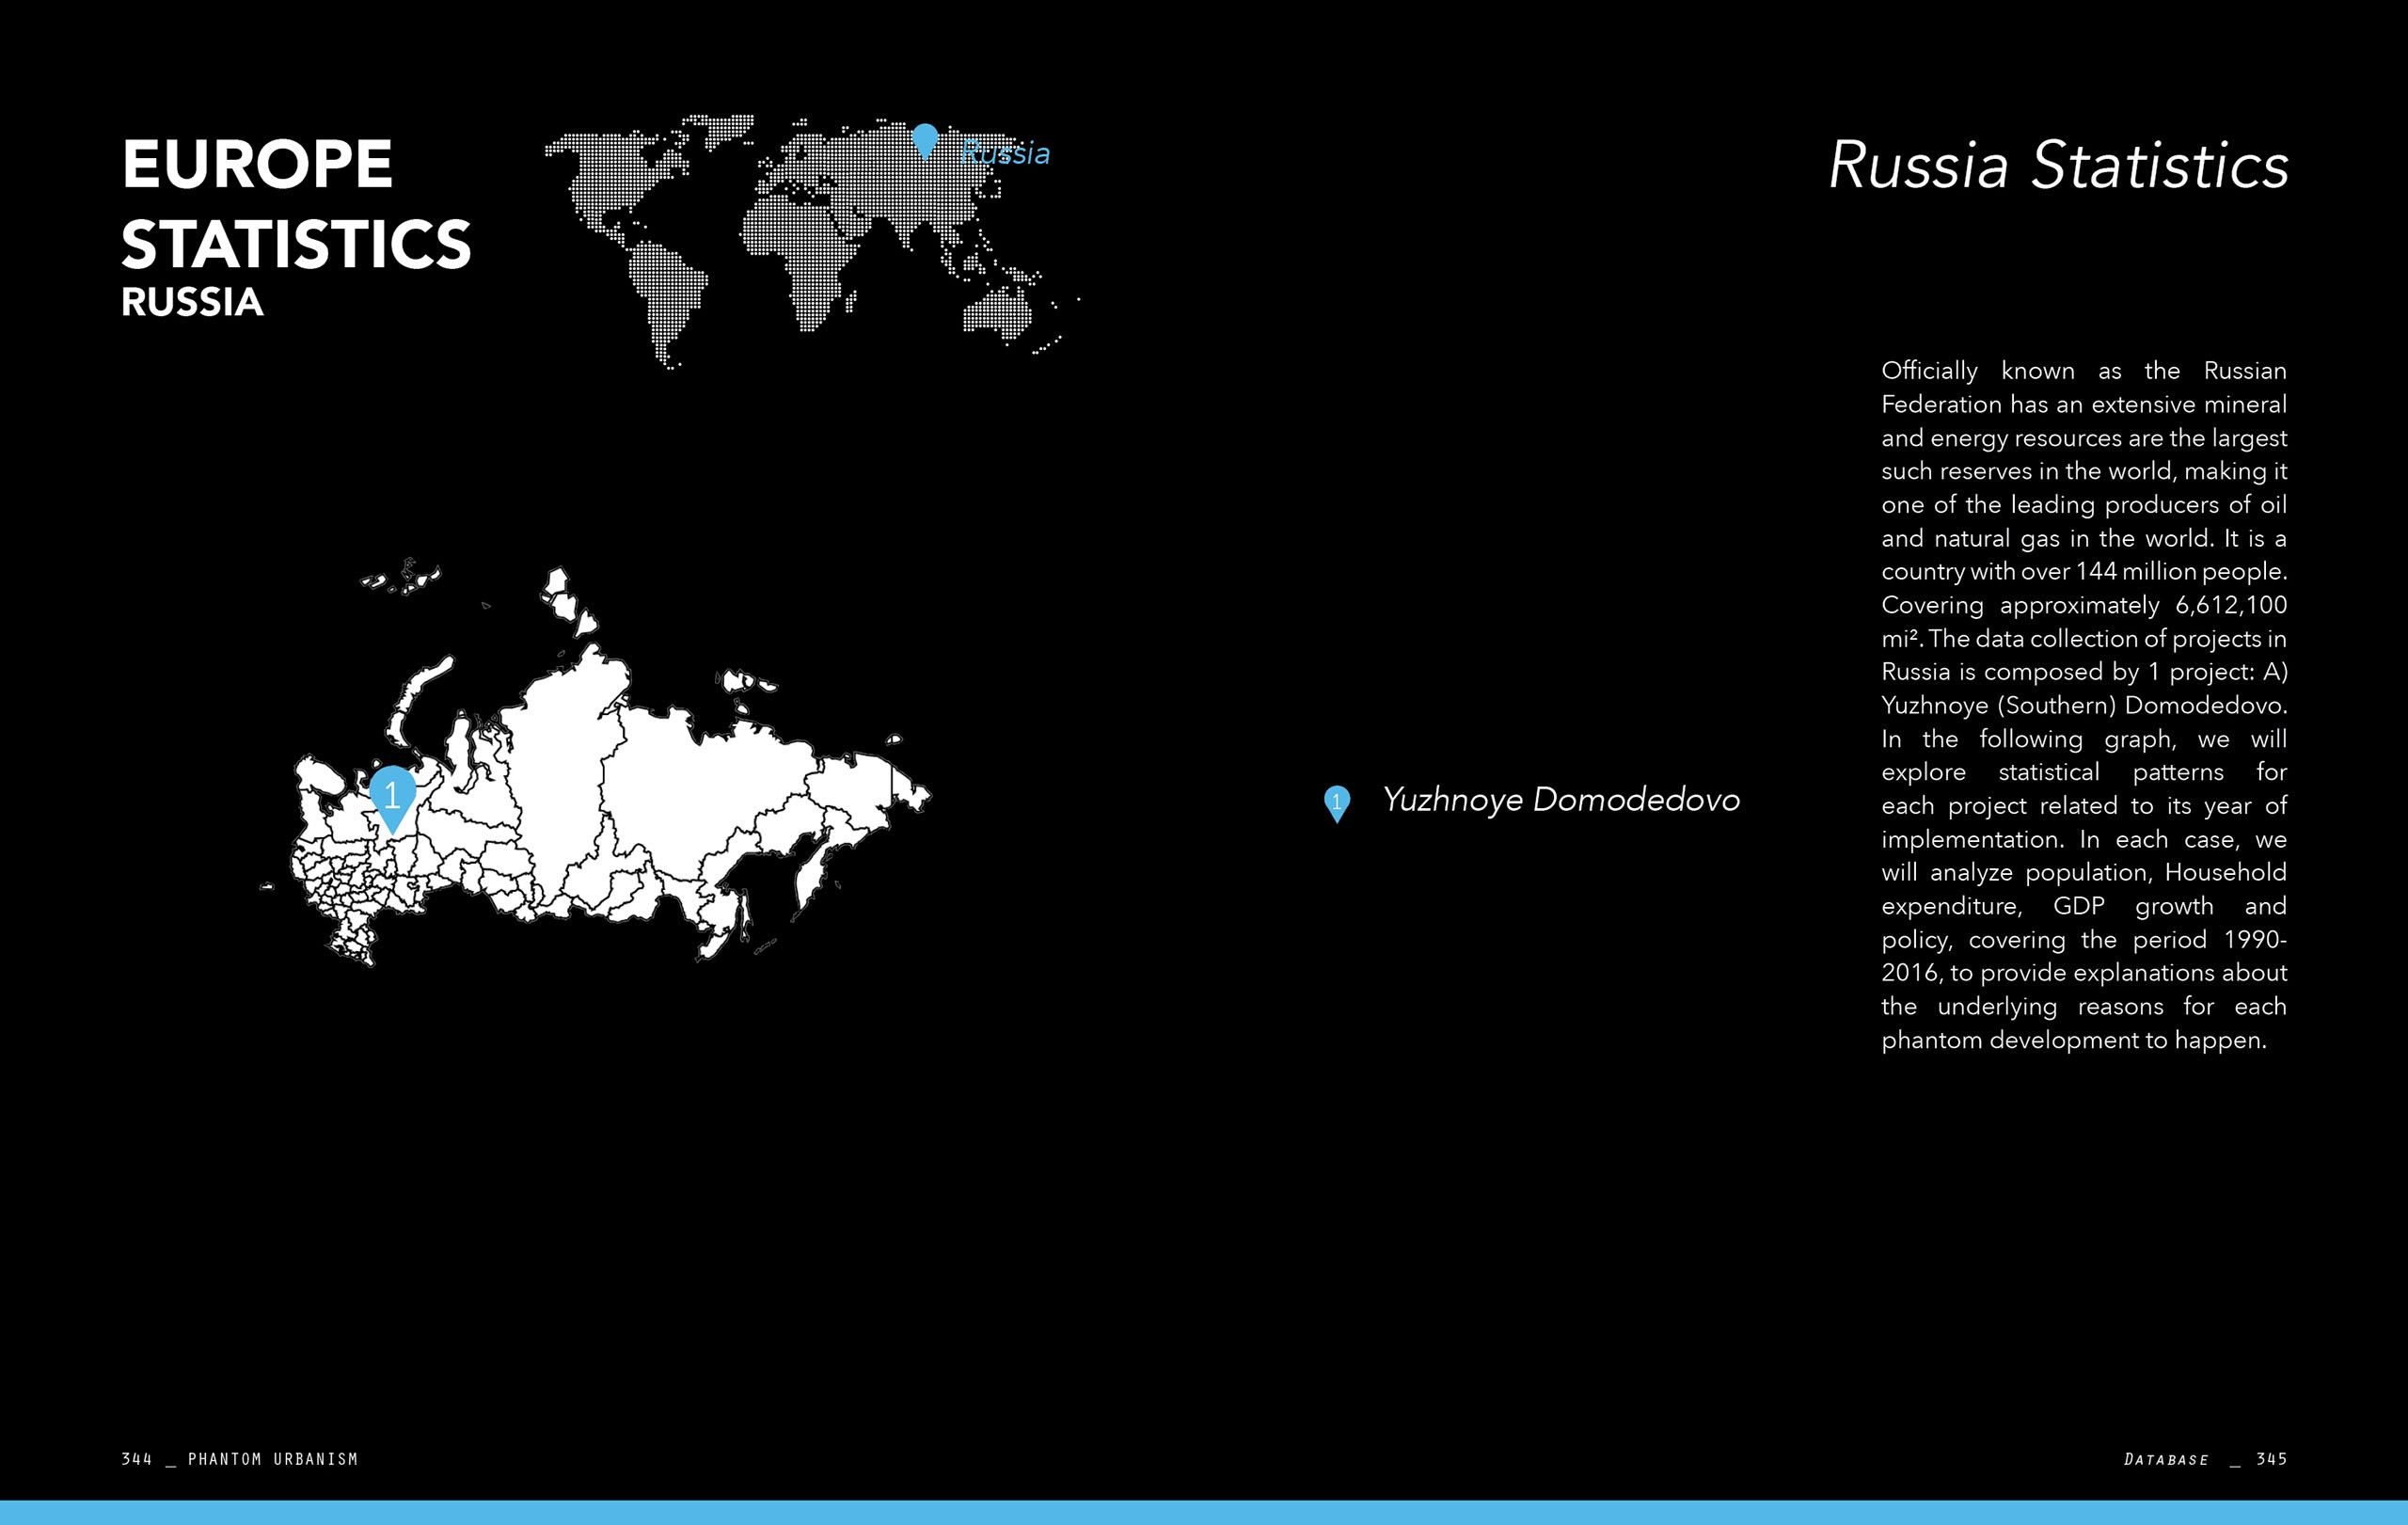Click page number 345 footer
2408x1525 pixels.
2271,1459
